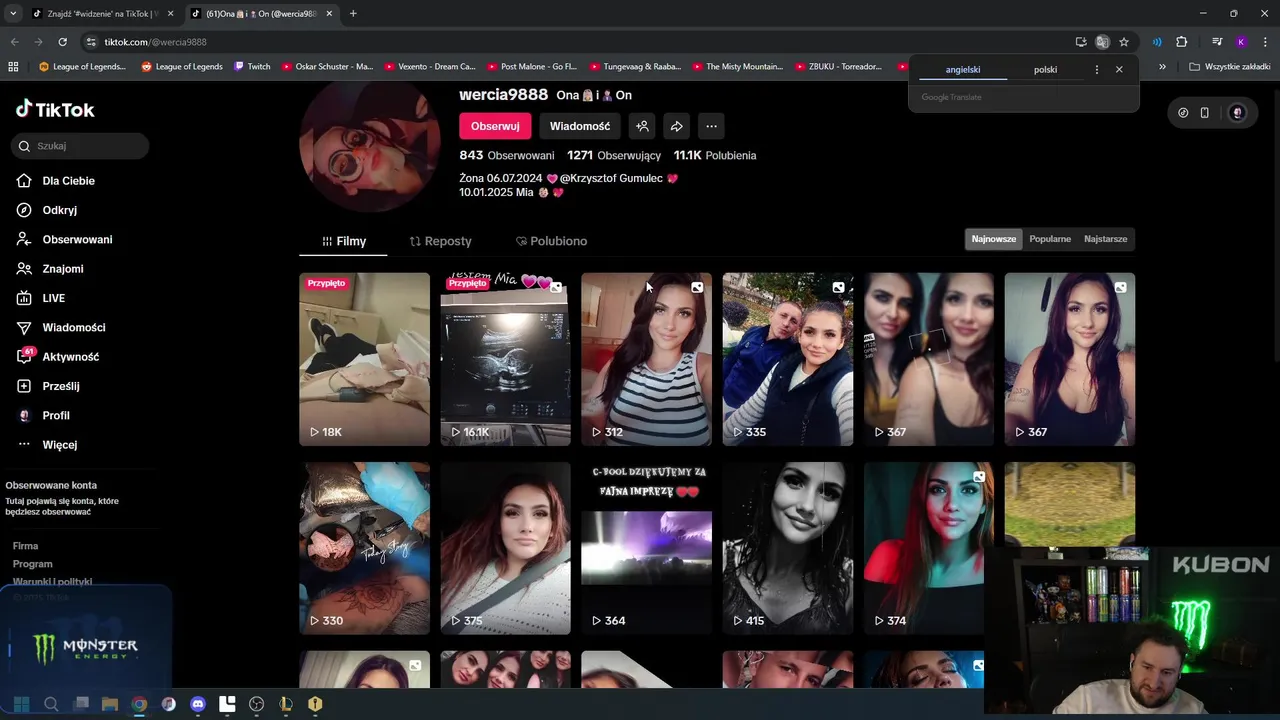
Task: Open ultrasound video with 16.1K views
Action: pyautogui.click(x=505, y=359)
